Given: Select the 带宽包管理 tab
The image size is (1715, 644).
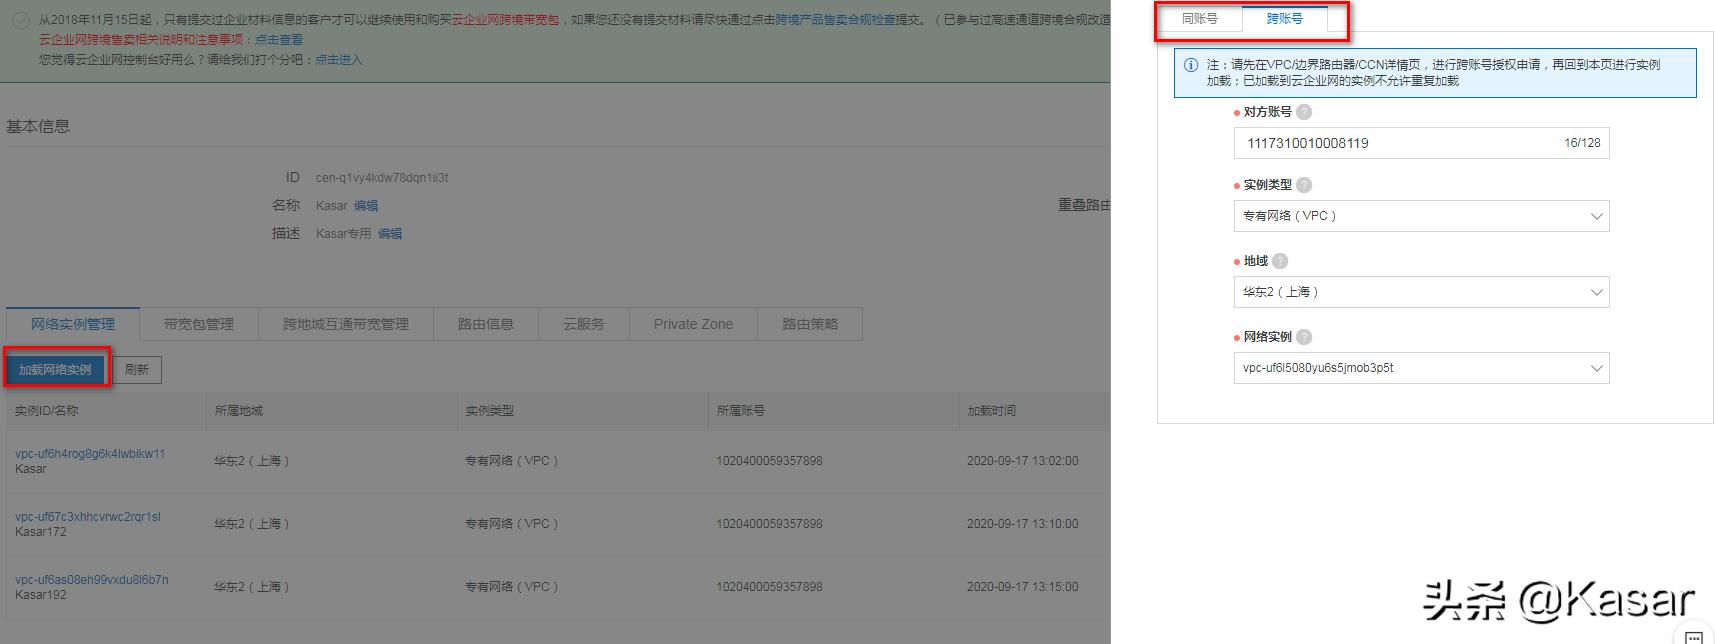Looking at the screenshot, I should 199,324.
